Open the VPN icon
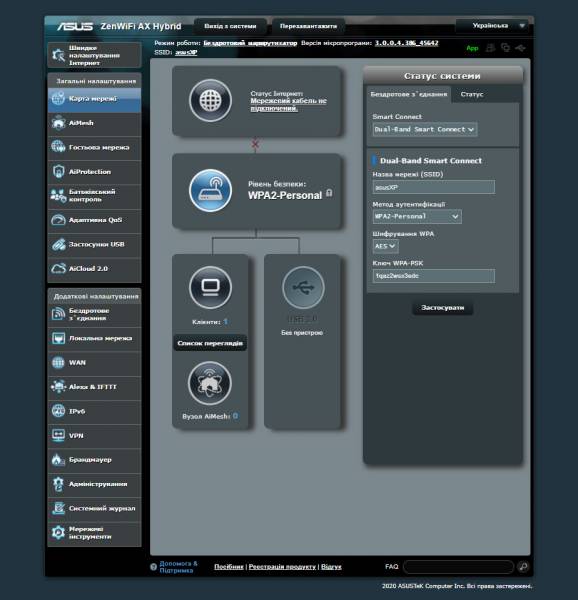Image resolution: width=578 pixels, height=600 pixels. [x=59, y=435]
